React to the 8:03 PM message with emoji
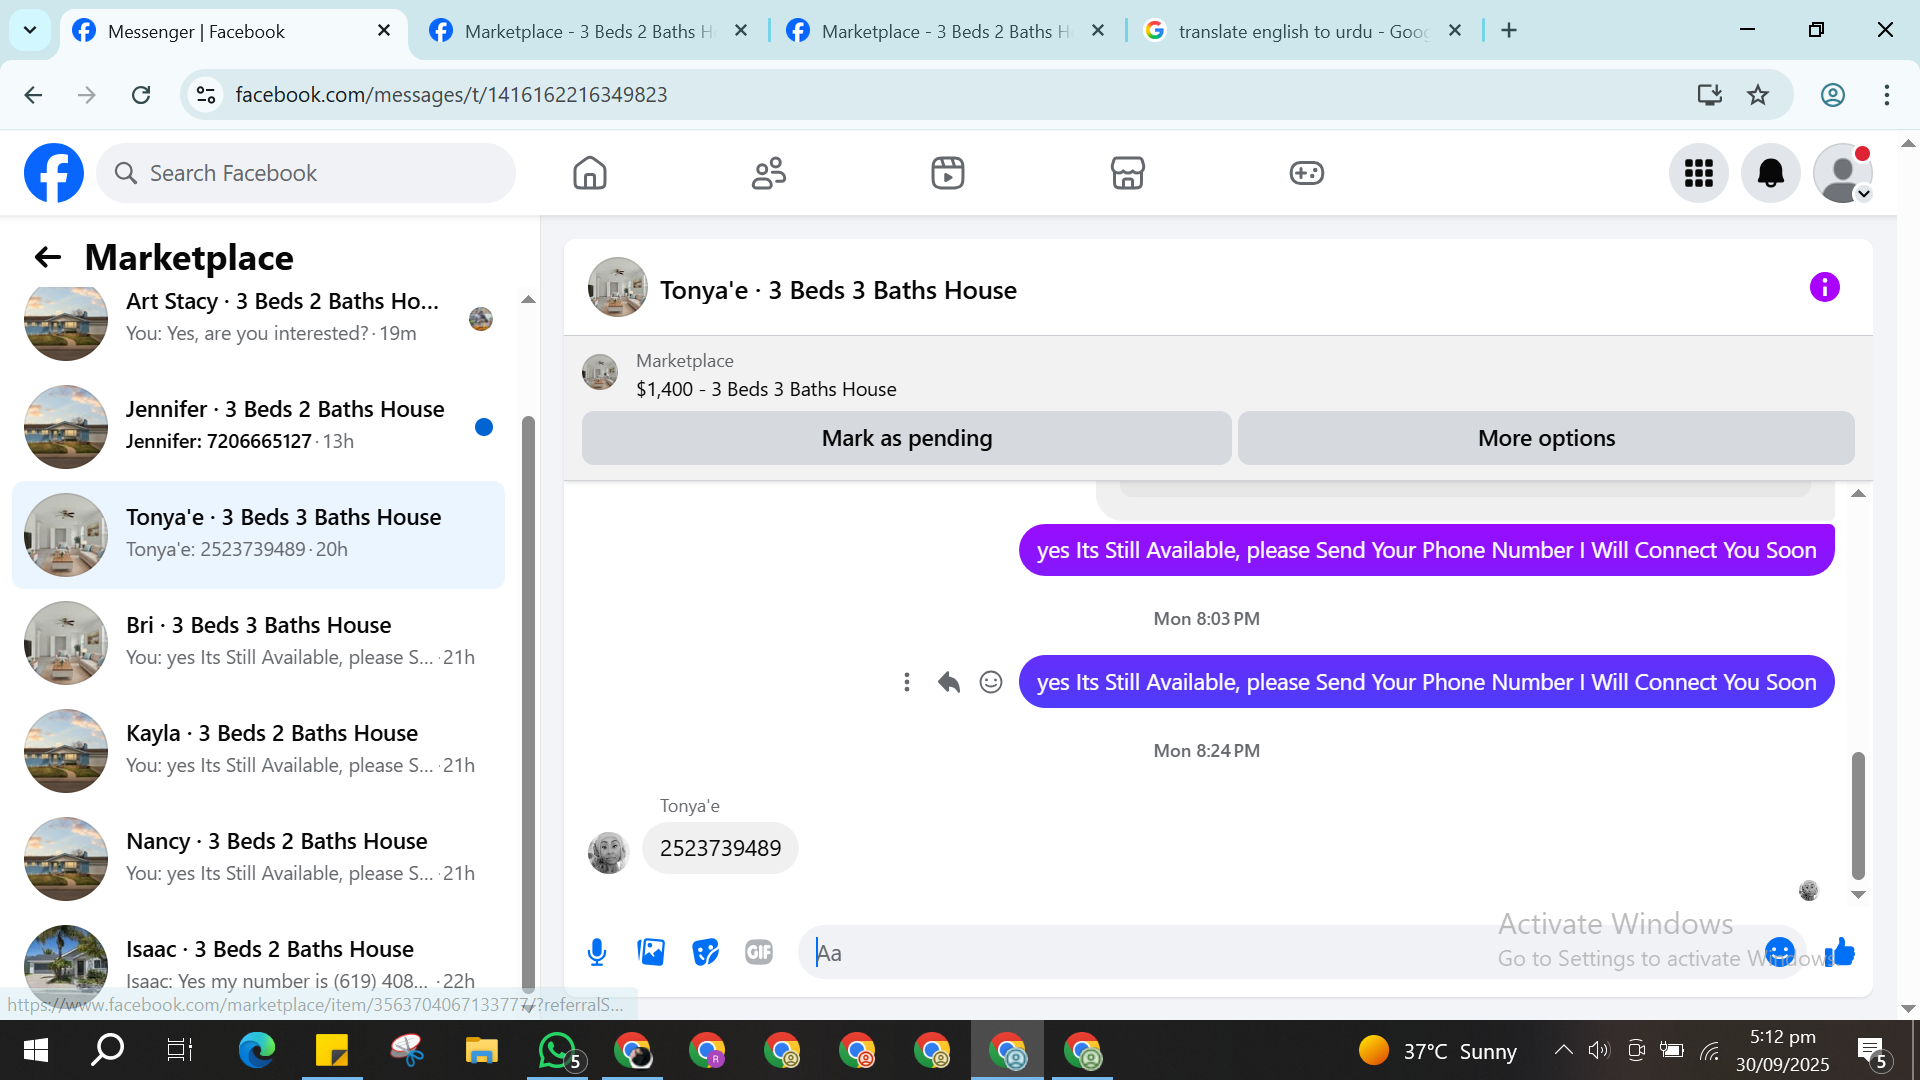Viewport: 1920px width, 1080px height. click(991, 682)
